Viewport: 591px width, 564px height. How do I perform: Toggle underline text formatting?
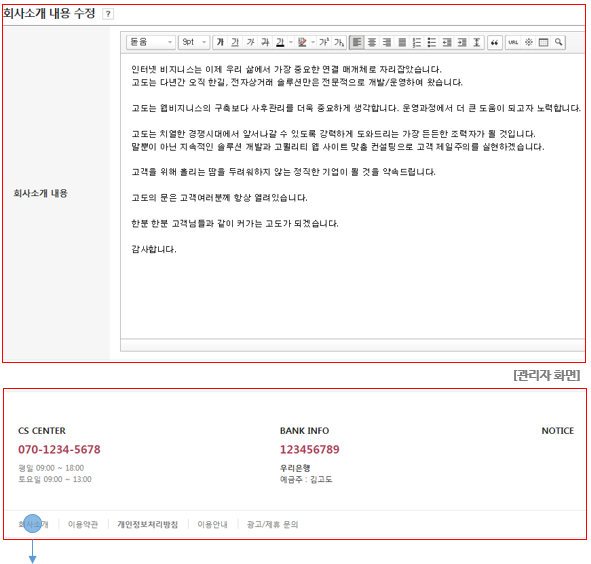click(235, 42)
